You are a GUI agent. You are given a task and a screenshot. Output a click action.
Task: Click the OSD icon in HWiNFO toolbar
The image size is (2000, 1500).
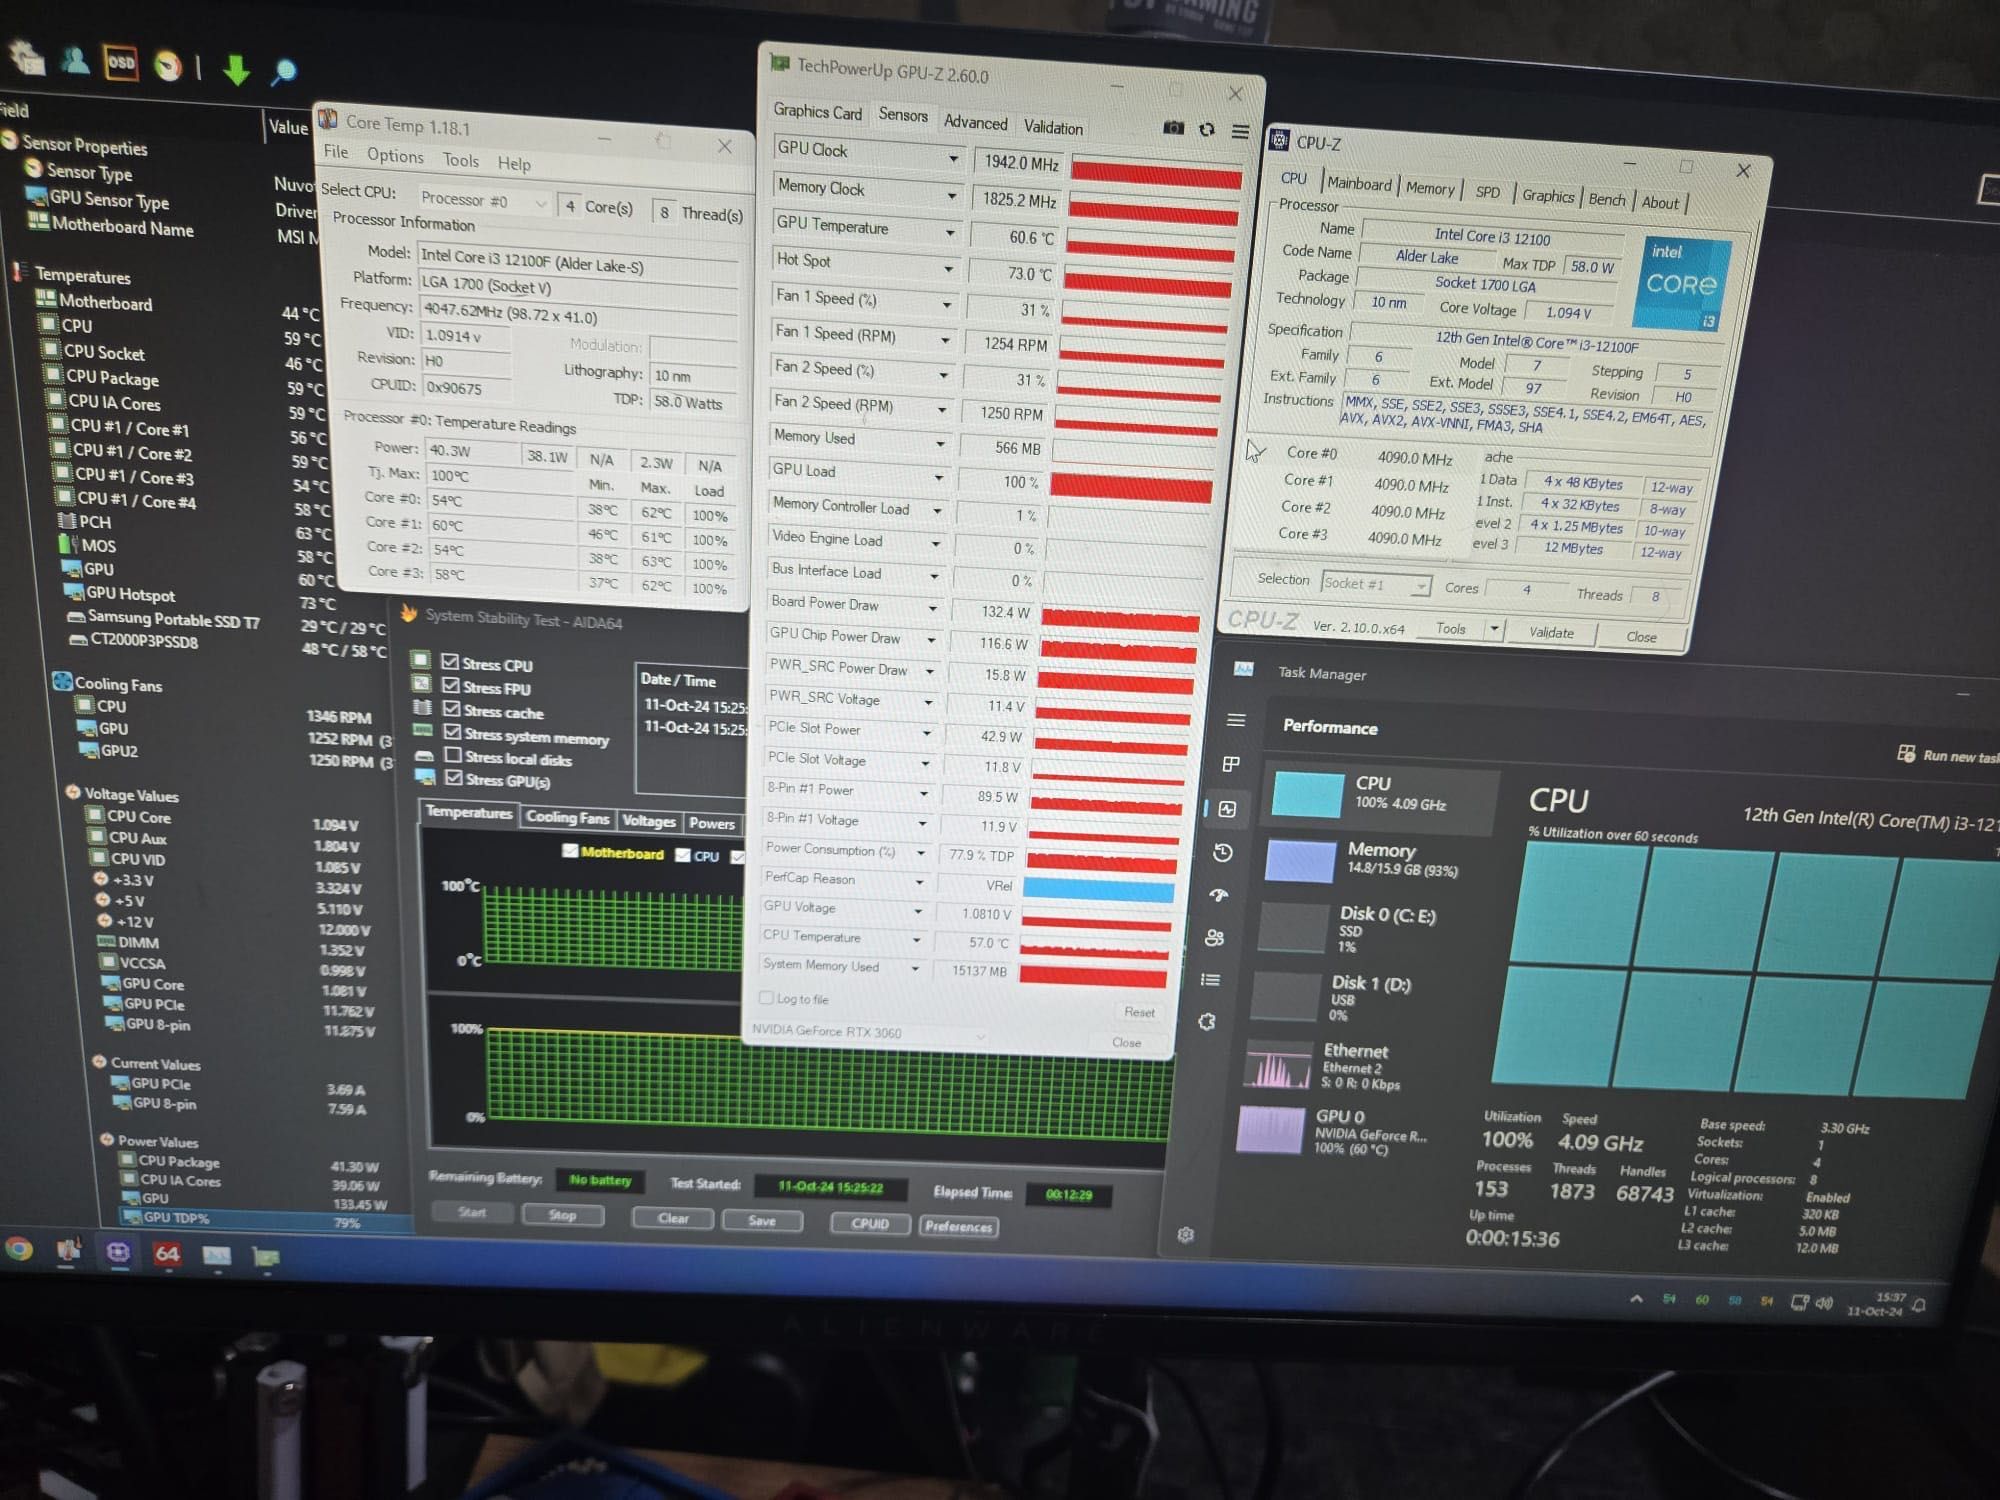coord(121,63)
